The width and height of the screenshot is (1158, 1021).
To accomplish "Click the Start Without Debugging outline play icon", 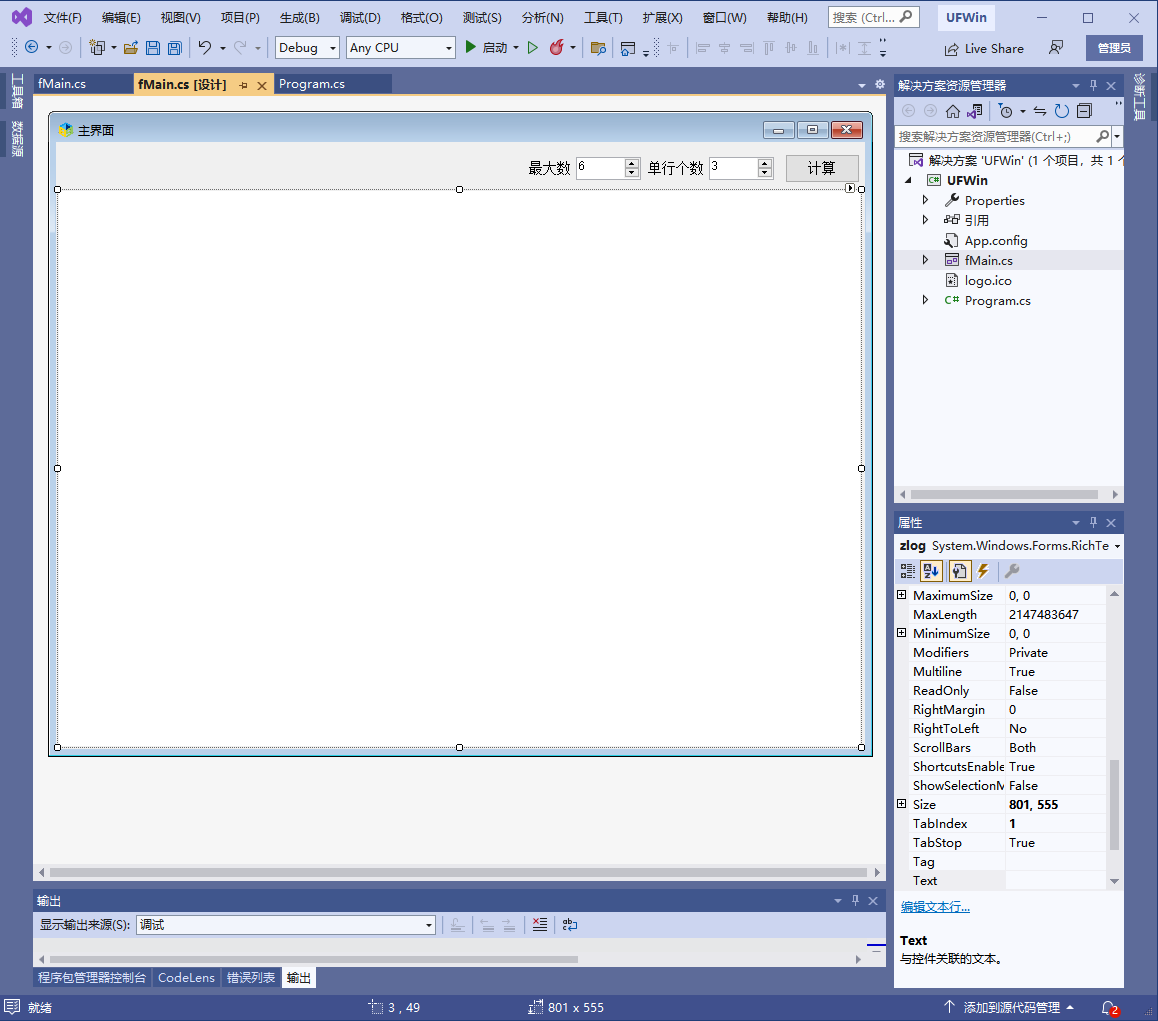I will 532,48.
